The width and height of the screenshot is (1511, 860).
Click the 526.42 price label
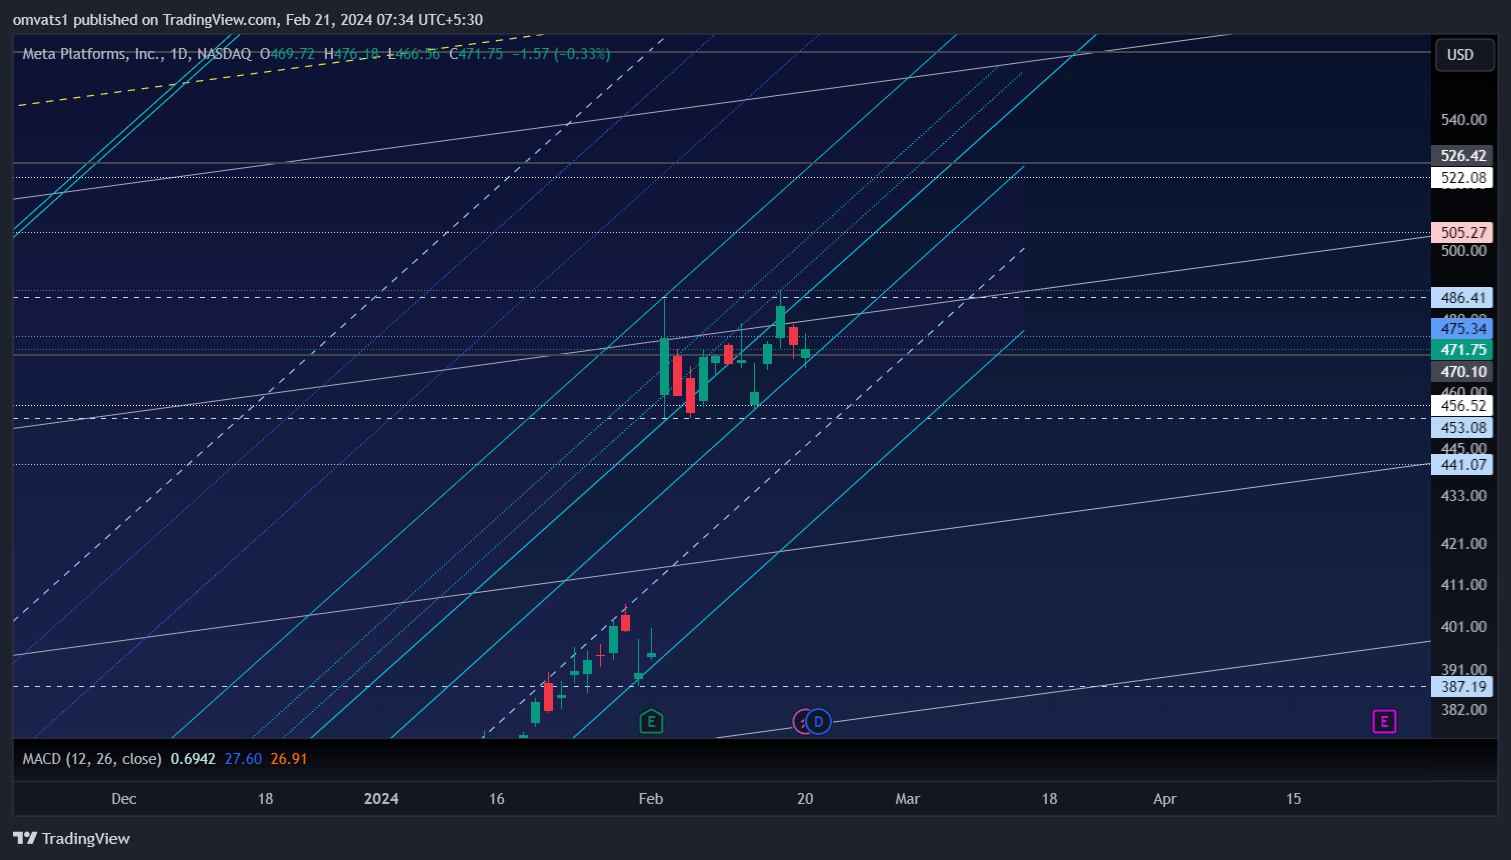click(x=1461, y=155)
